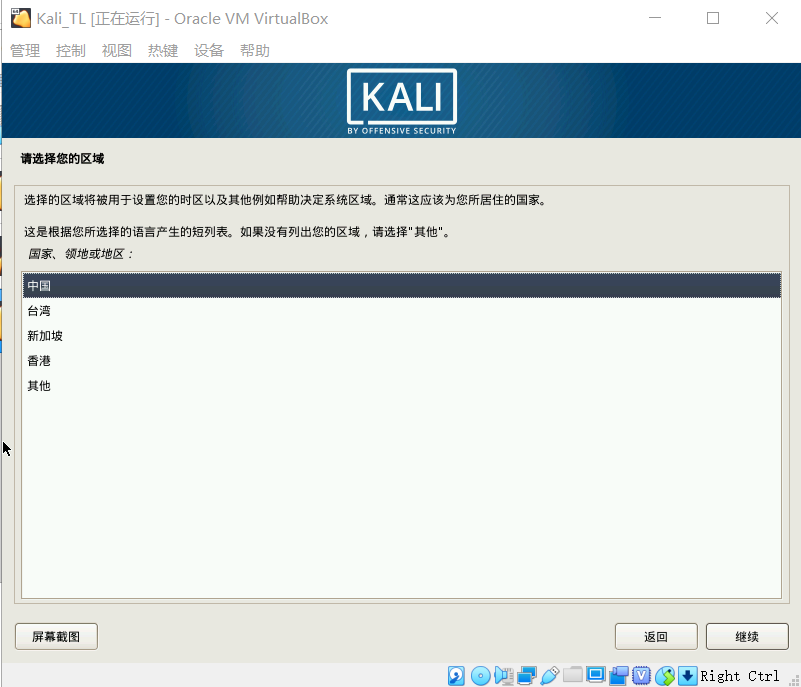Click the keyboard capture arrow icon
801x687 pixels.
688,675
